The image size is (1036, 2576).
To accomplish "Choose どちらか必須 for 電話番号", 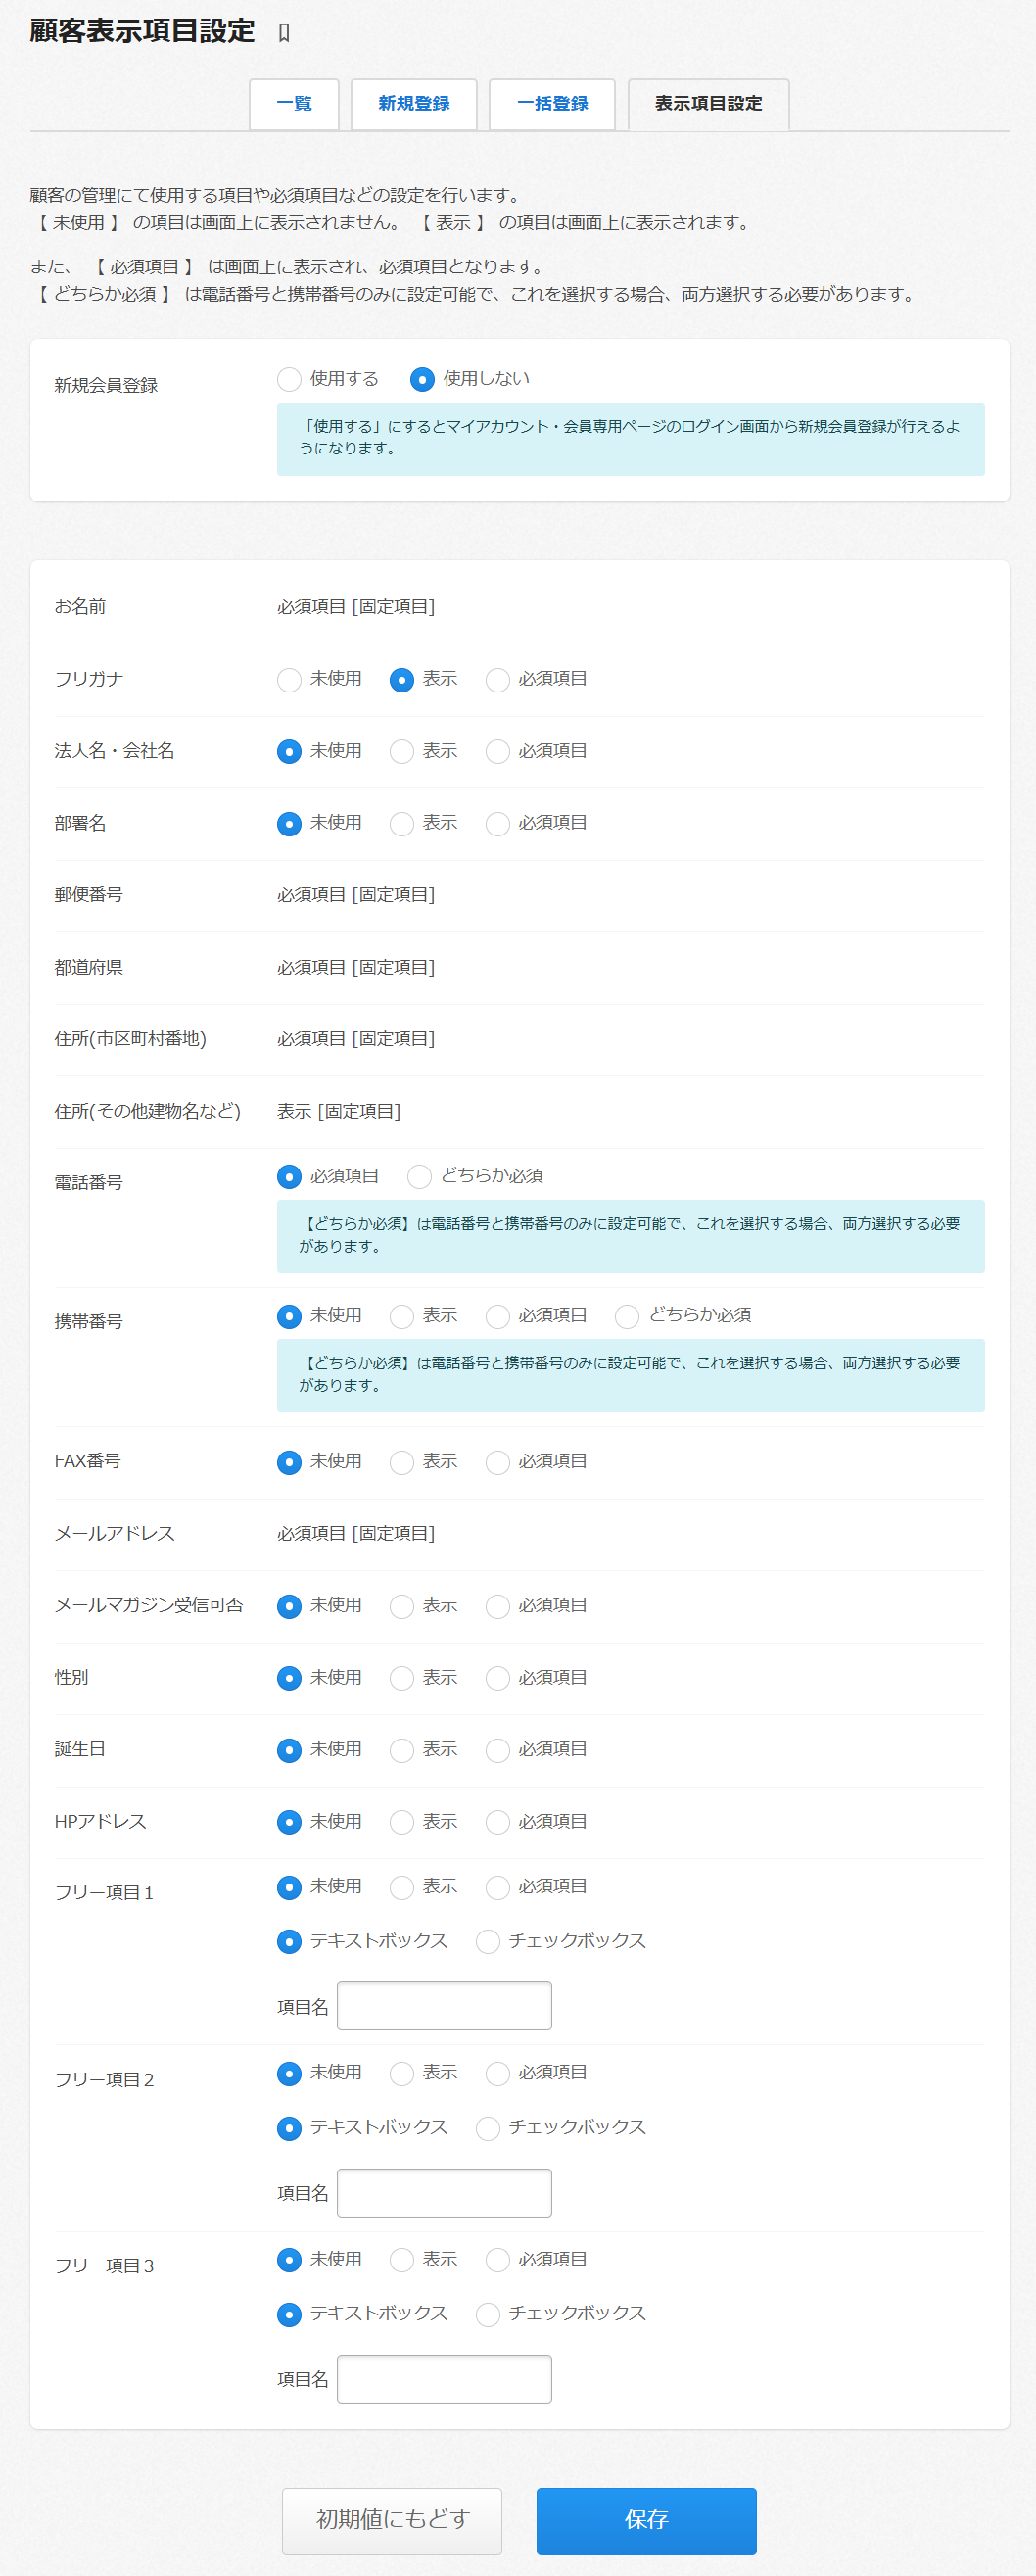I will [419, 1177].
